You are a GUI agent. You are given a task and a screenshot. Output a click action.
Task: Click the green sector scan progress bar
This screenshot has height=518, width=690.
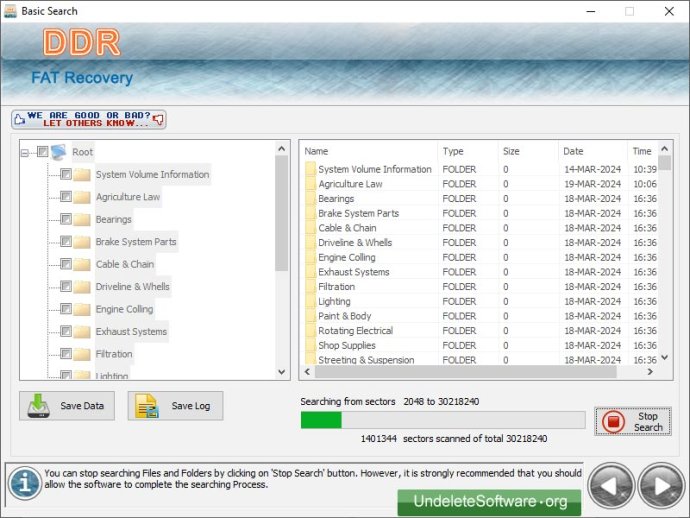pyautogui.click(x=443, y=420)
